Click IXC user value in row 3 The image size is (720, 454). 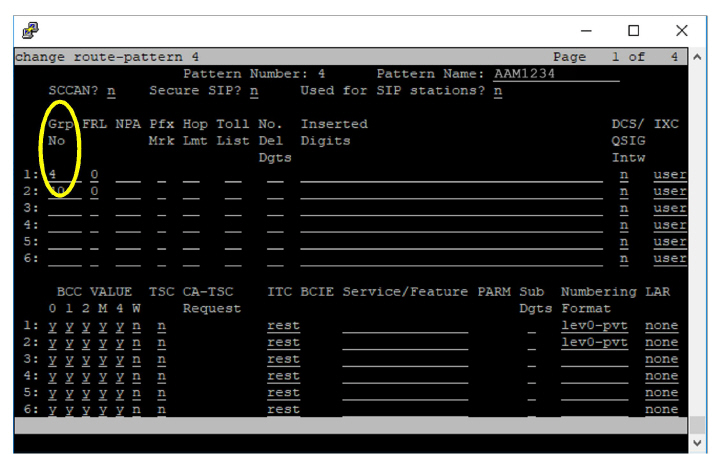(x=670, y=208)
